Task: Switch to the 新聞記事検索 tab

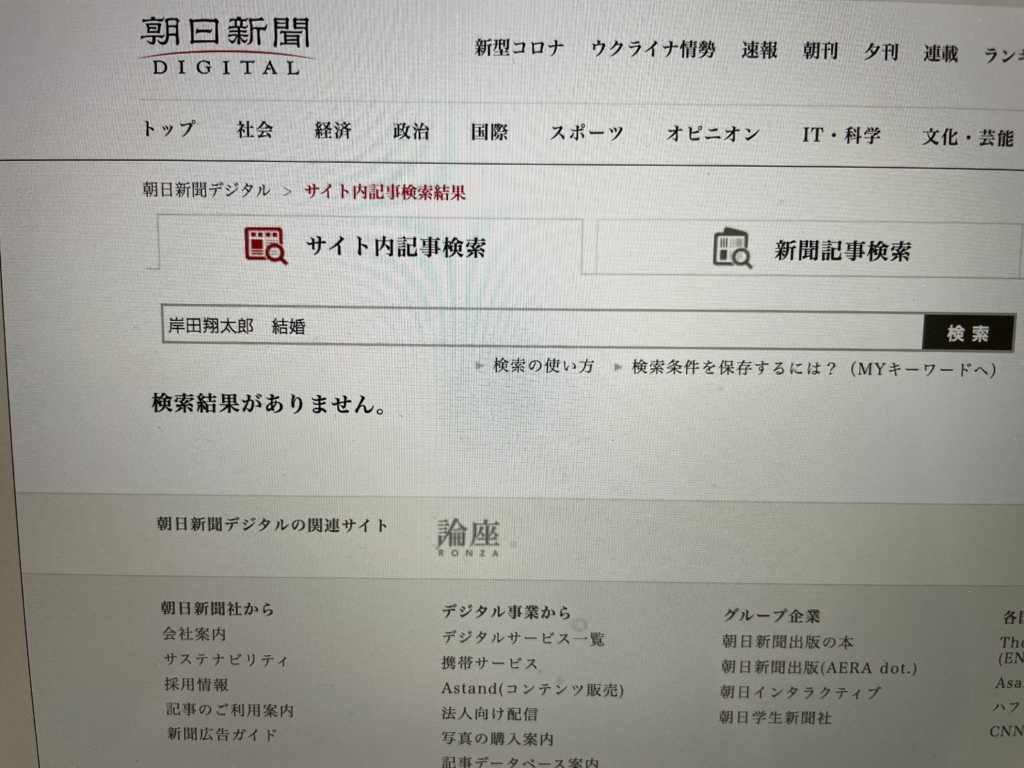Action: coord(808,249)
